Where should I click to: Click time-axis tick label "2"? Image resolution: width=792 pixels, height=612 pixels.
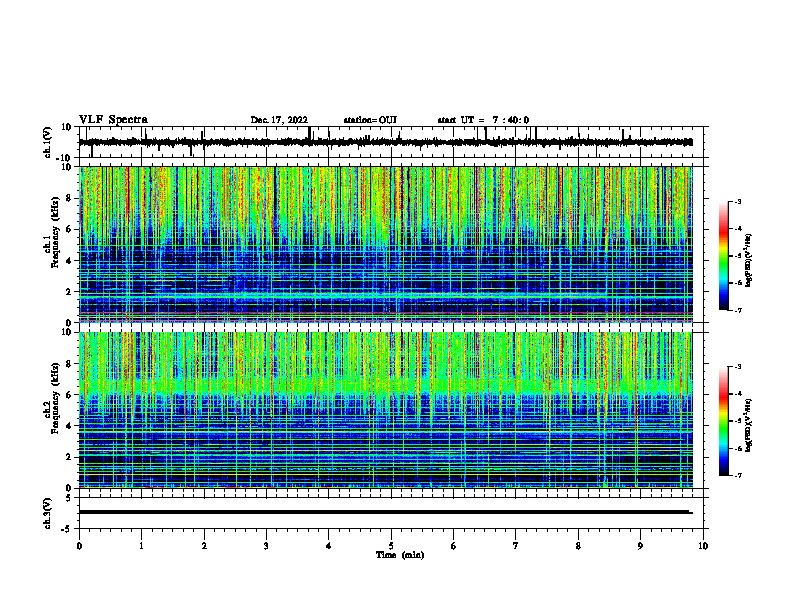(x=204, y=546)
